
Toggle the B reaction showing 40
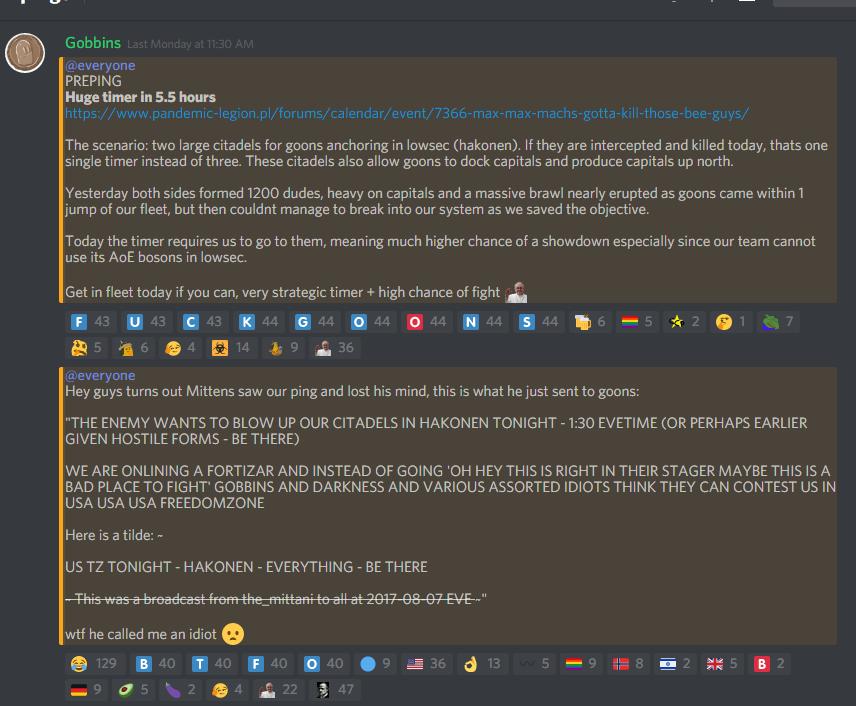coord(155,663)
